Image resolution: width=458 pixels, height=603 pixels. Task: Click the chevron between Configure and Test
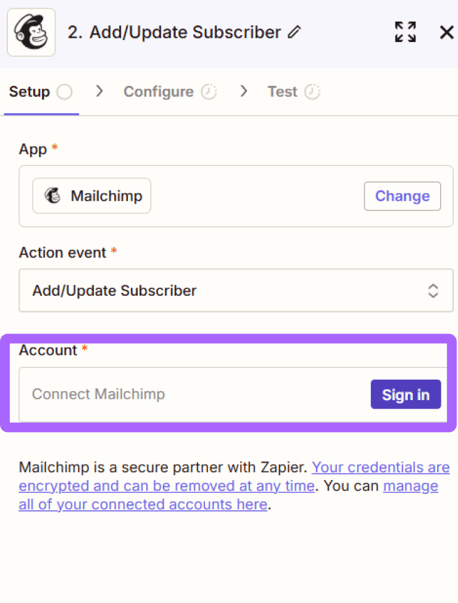243,92
